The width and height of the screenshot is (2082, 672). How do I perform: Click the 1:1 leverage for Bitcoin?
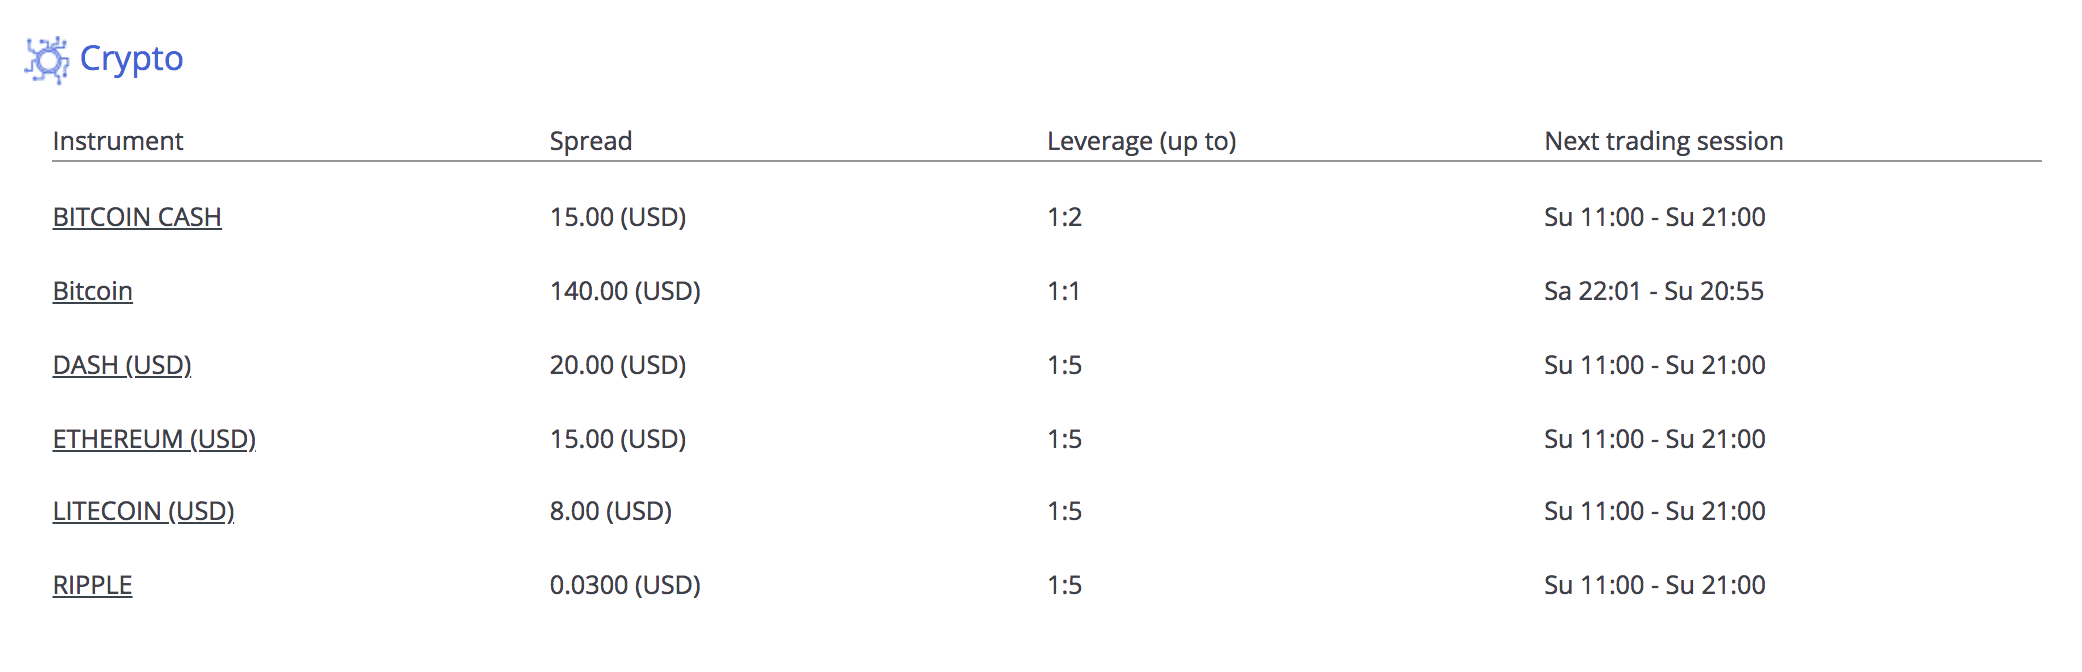pos(1063,291)
